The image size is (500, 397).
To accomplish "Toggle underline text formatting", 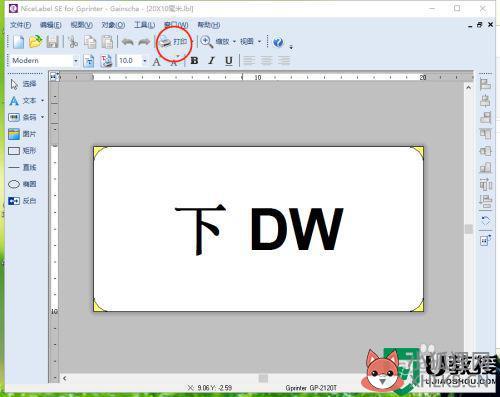I will [x=229, y=61].
